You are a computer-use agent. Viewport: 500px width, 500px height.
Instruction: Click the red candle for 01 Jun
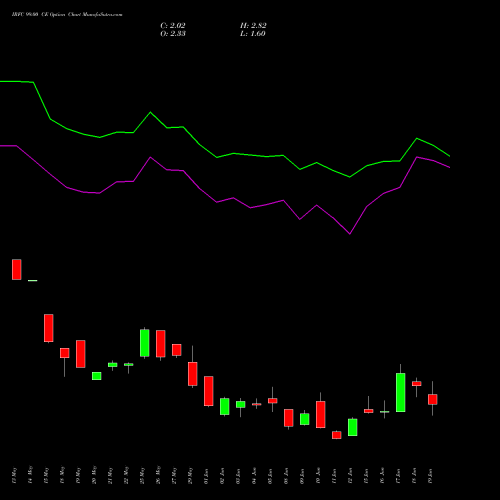coord(209,391)
